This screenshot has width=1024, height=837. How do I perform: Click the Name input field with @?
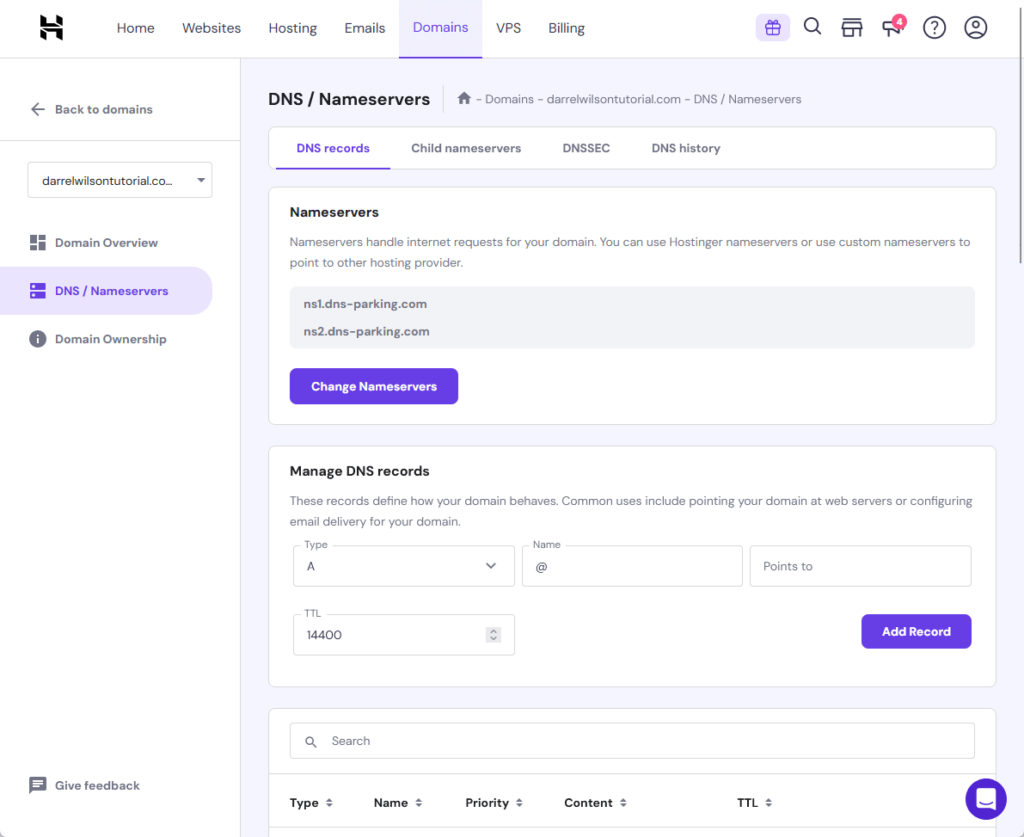point(632,566)
